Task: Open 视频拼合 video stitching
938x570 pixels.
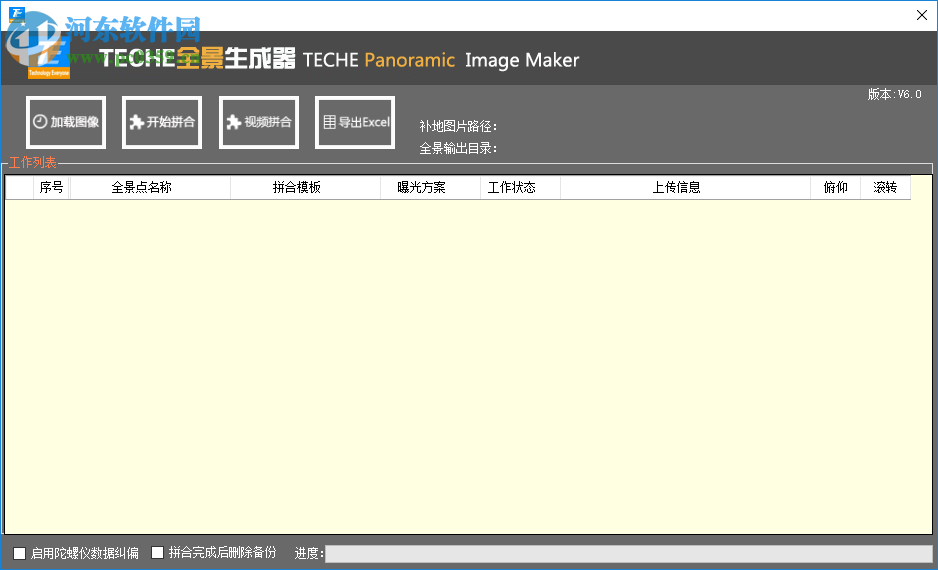Action: pyautogui.click(x=259, y=122)
